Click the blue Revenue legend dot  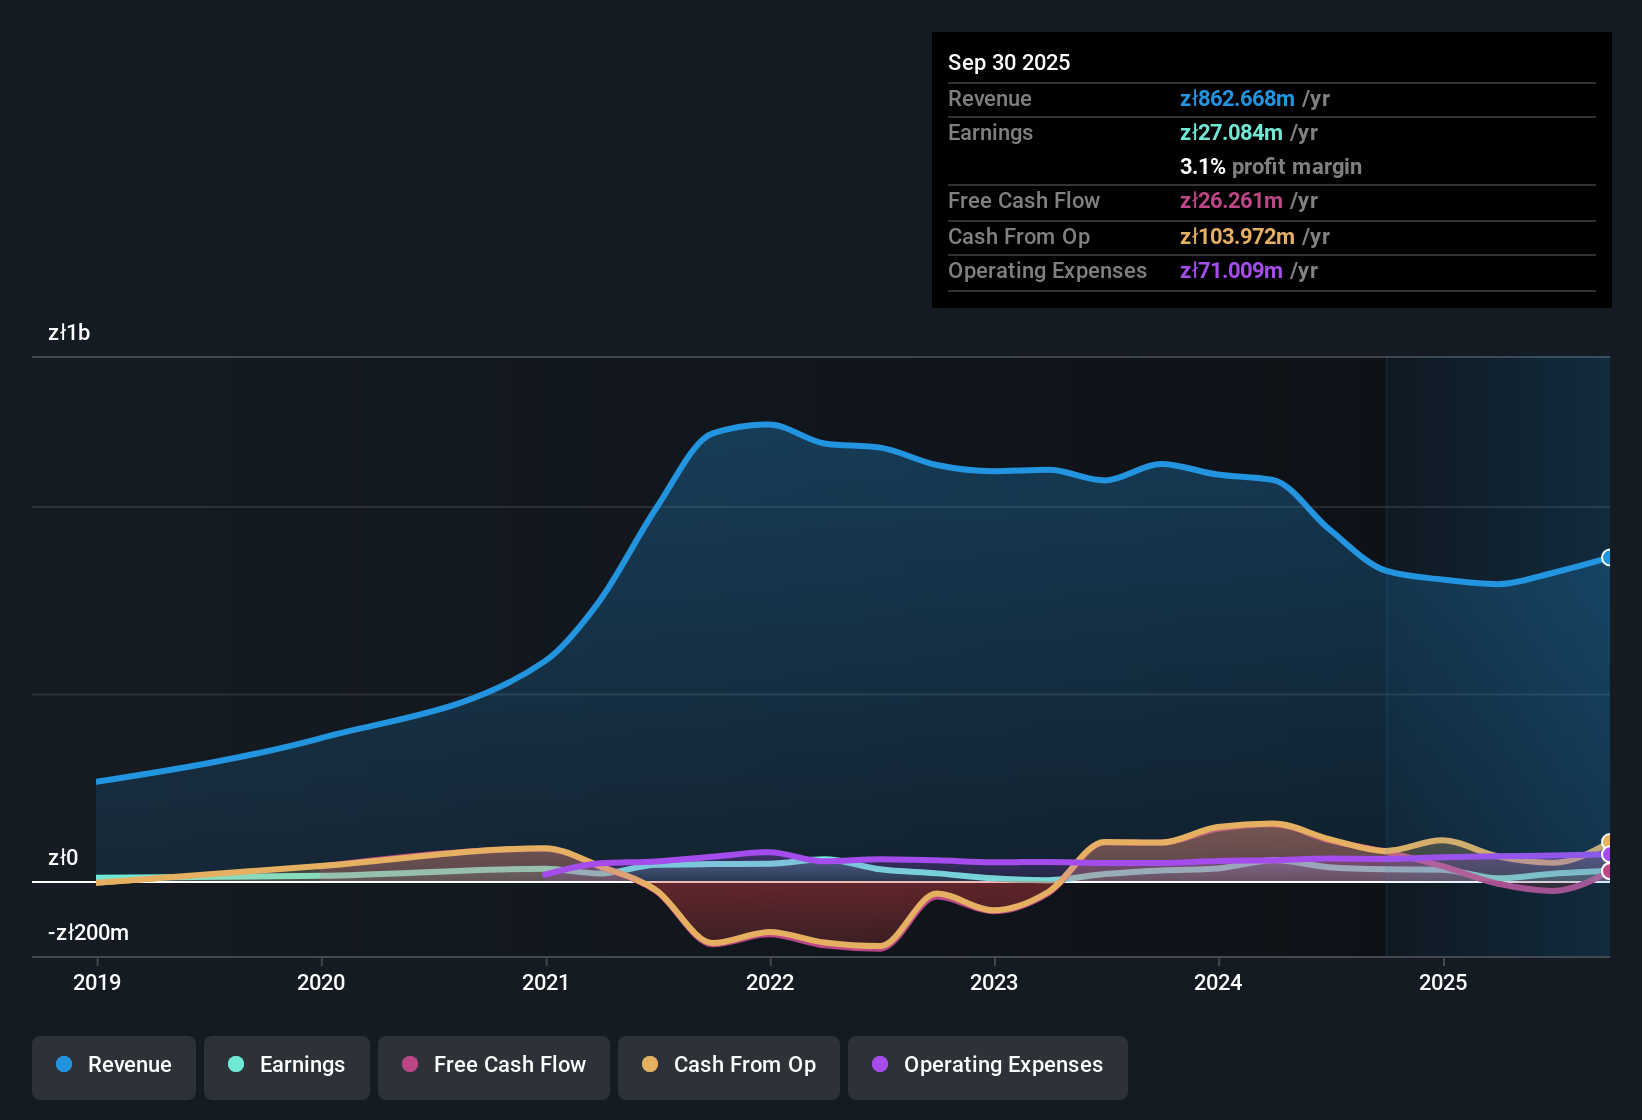click(x=64, y=1065)
